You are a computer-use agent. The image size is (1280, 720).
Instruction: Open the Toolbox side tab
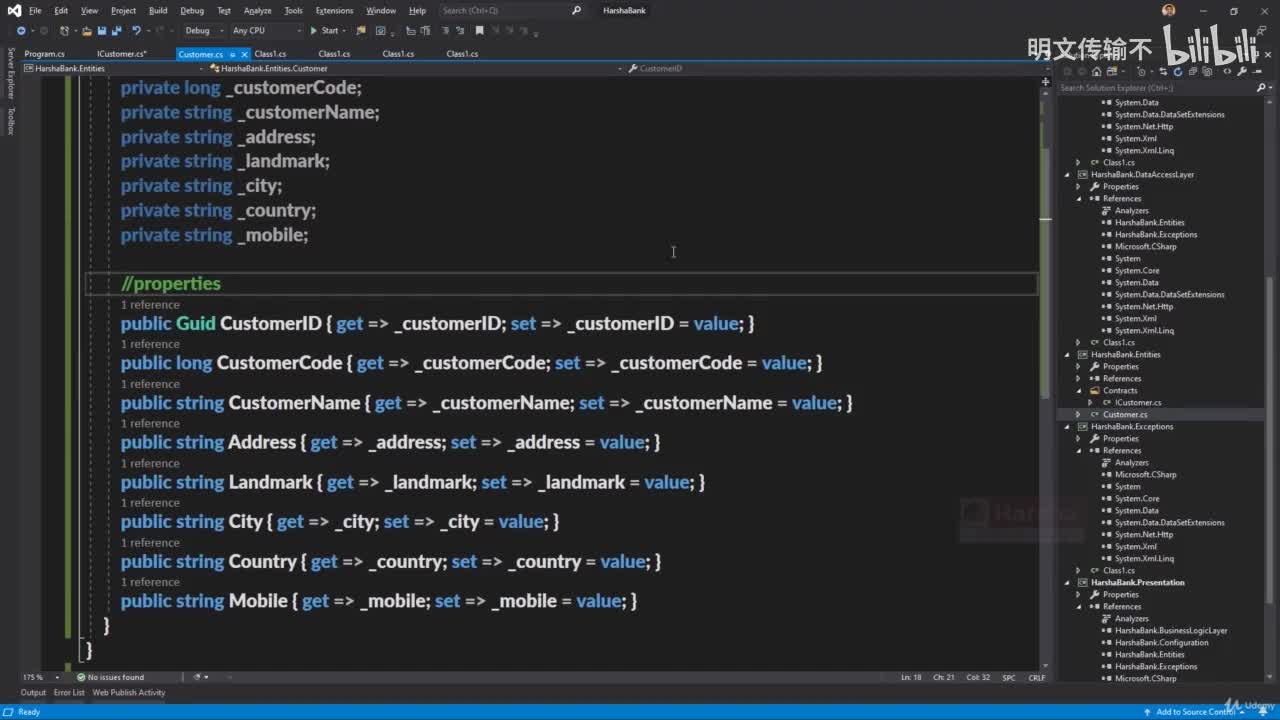pyautogui.click(x=11, y=121)
